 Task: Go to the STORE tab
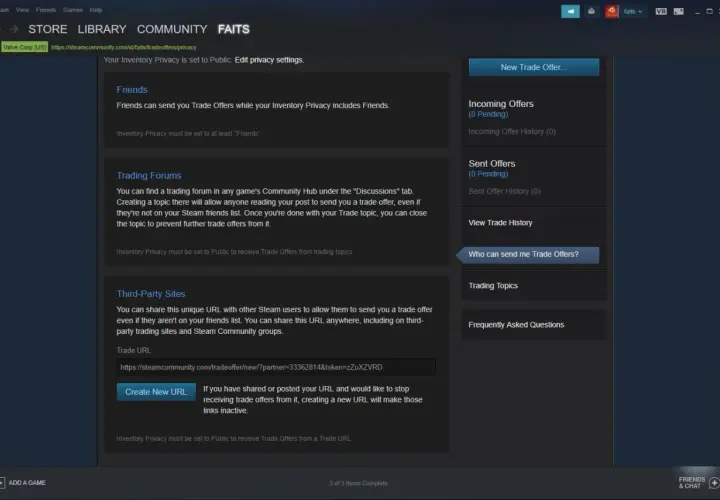click(x=48, y=29)
